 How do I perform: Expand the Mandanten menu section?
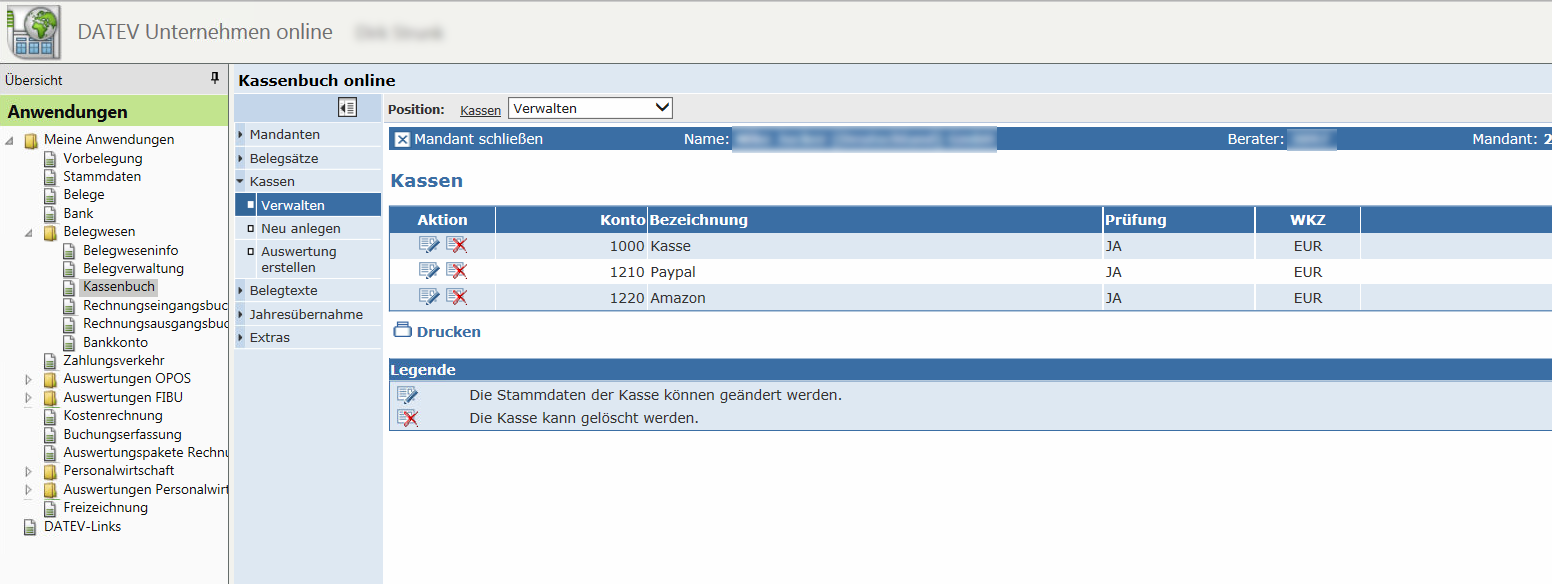pos(284,134)
